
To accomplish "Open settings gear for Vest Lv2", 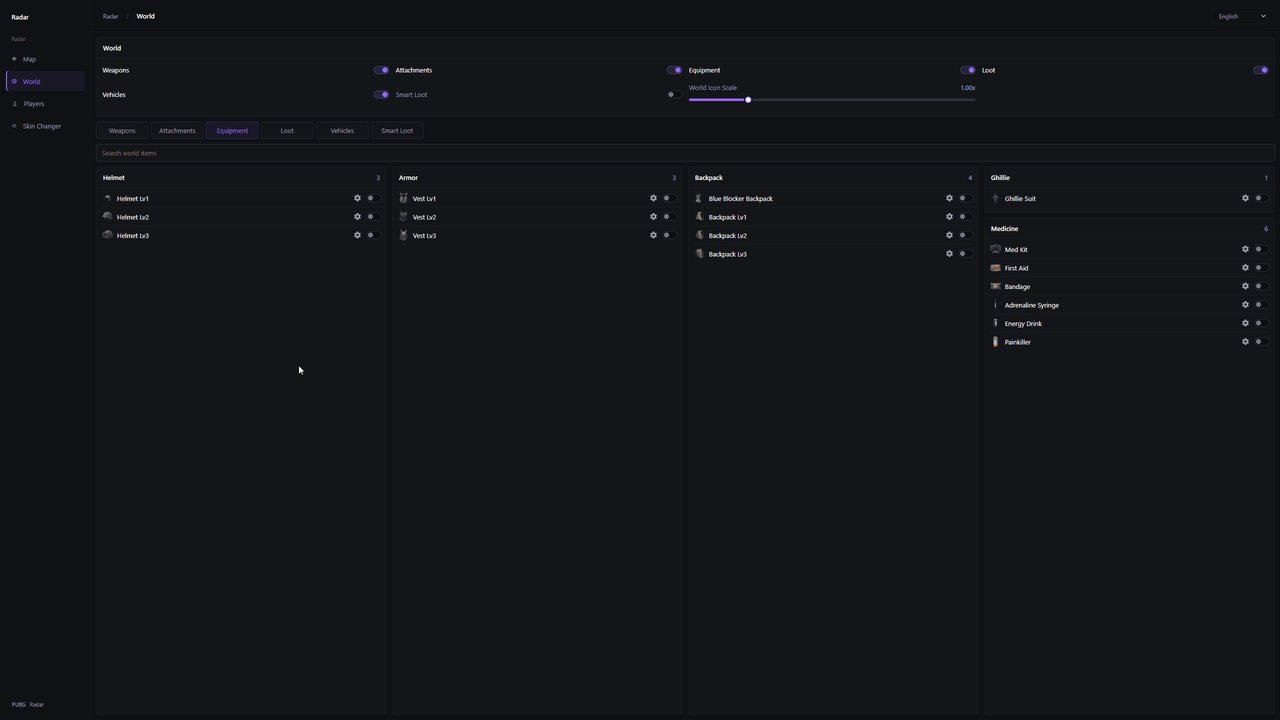I will pyautogui.click(x=653, y=217).
